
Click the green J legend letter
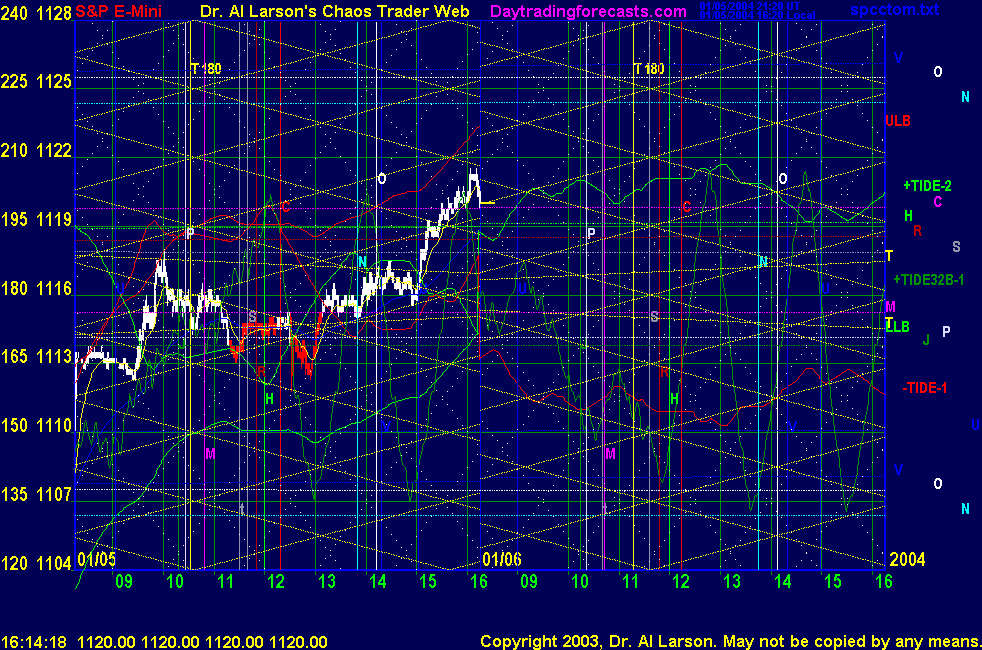tap(926, 340)
